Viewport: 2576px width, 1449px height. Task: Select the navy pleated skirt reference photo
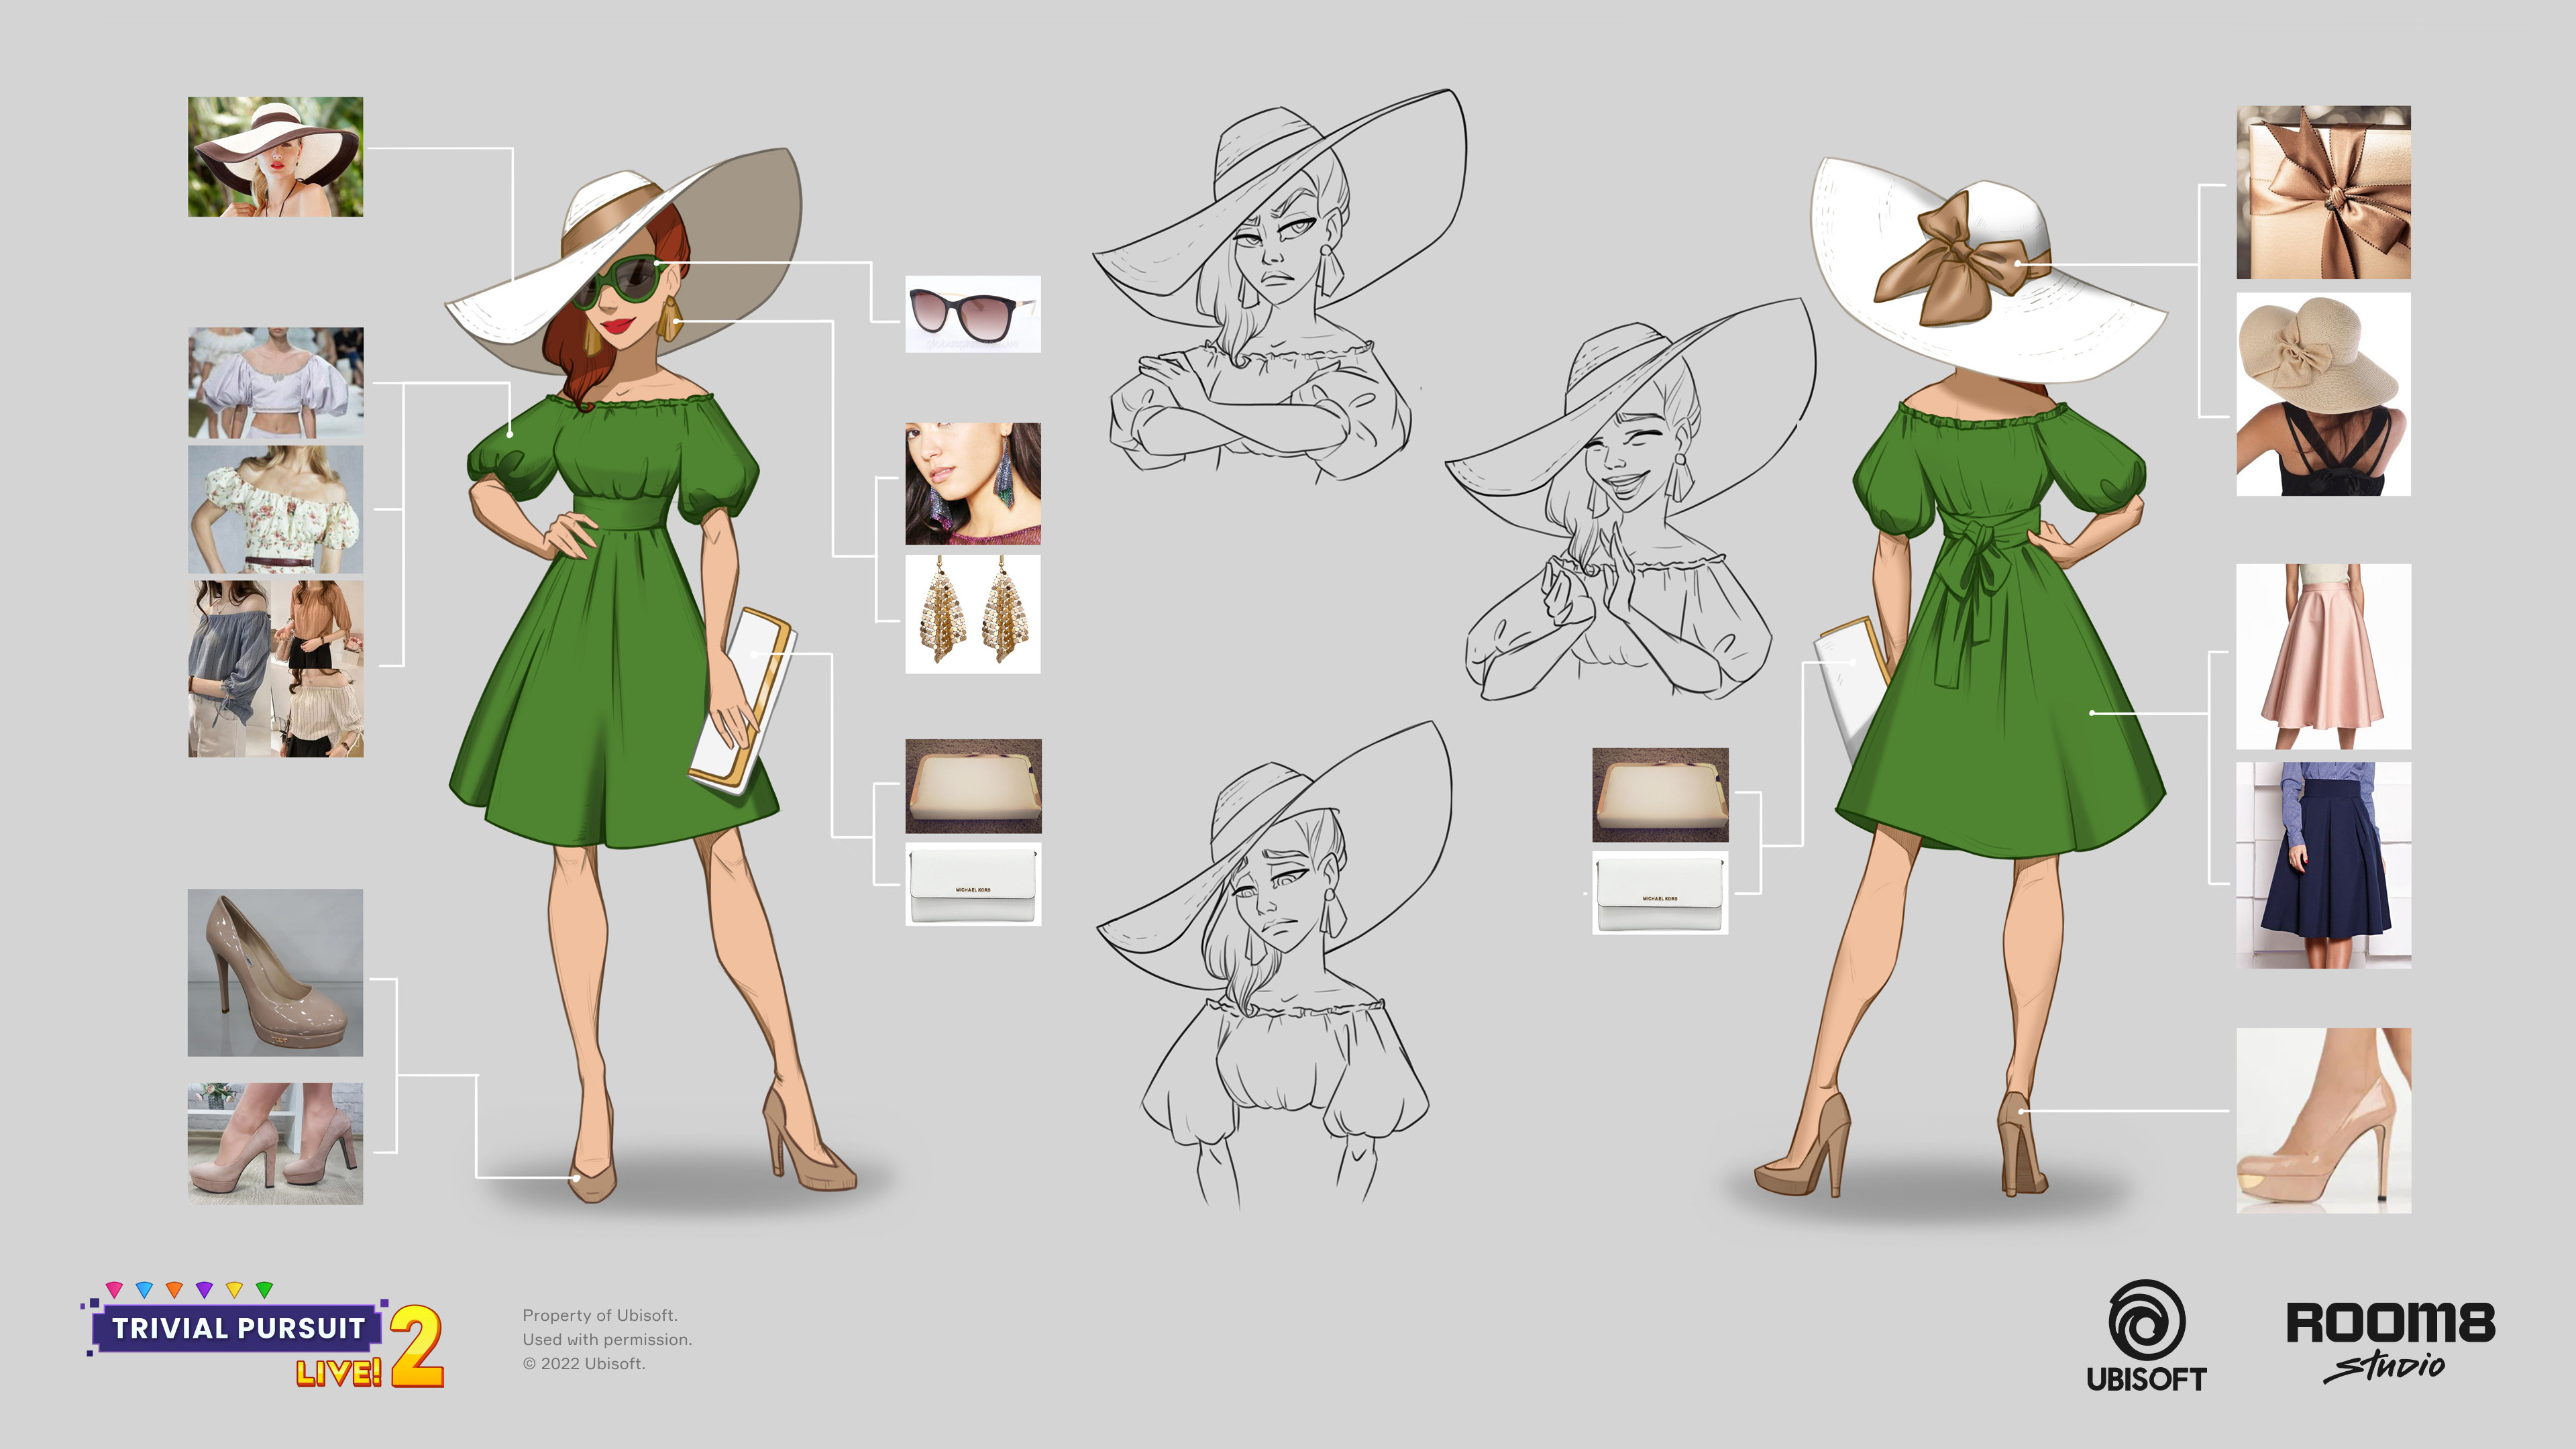pos(2323,865)
